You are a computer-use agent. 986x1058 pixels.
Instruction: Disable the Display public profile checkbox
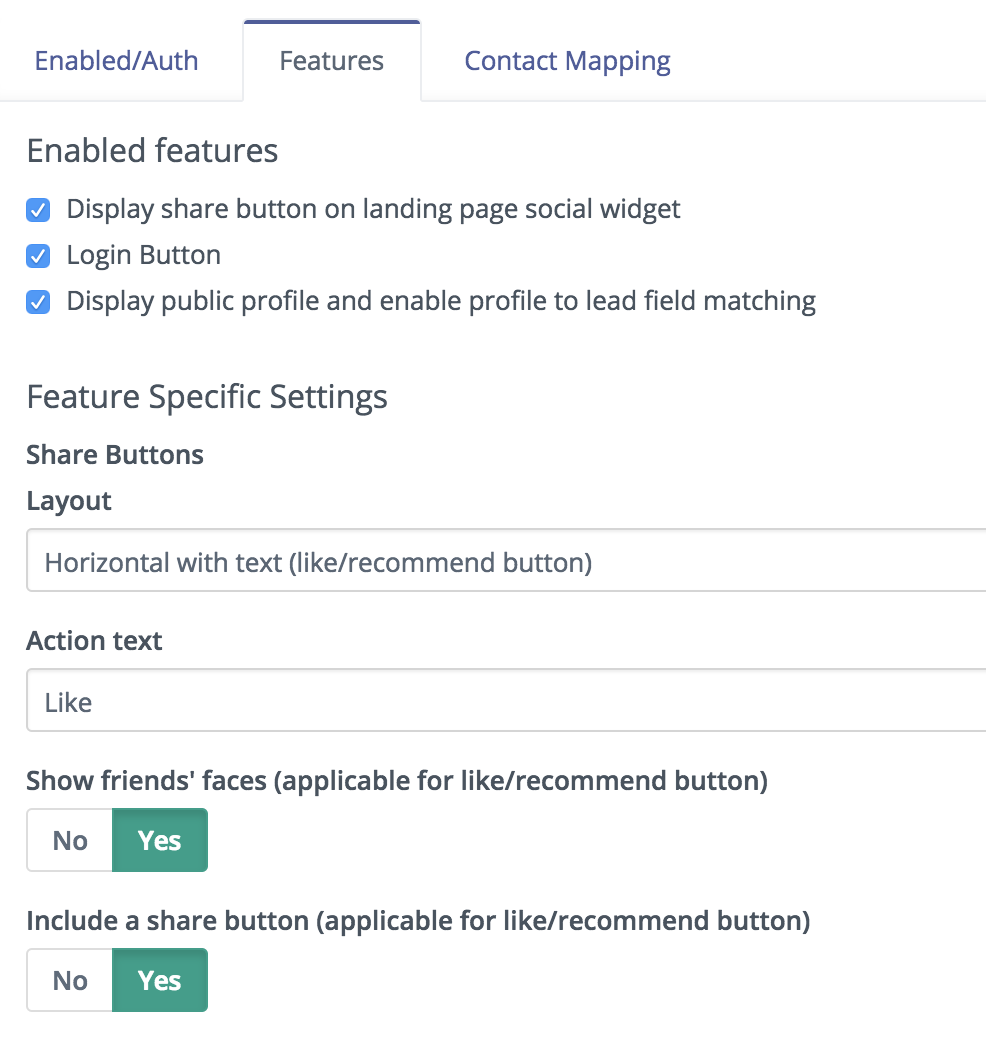[x=38, y=302]
